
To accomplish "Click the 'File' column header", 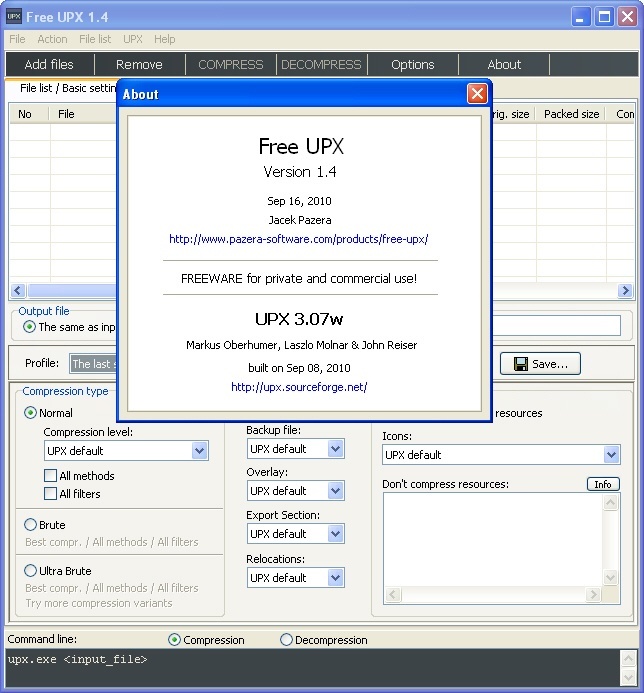I will 83,114.
